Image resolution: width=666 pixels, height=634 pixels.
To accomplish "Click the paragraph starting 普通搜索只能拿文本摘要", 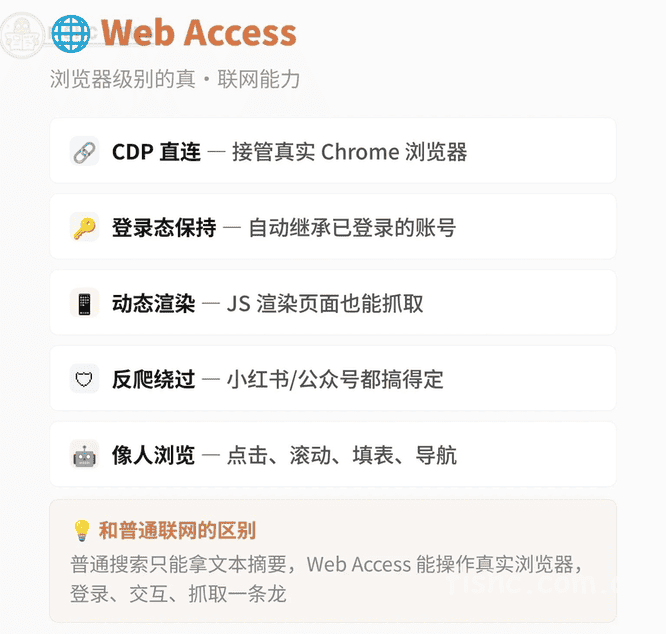I will click(x=326, y=578).
